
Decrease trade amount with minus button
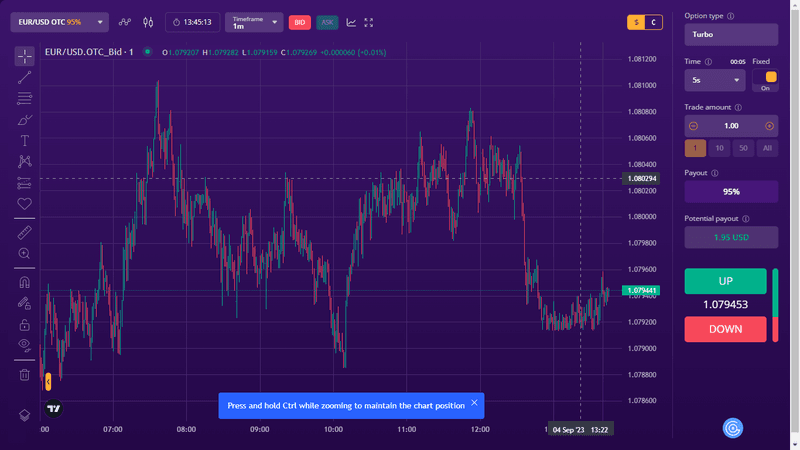click(693, 126)
